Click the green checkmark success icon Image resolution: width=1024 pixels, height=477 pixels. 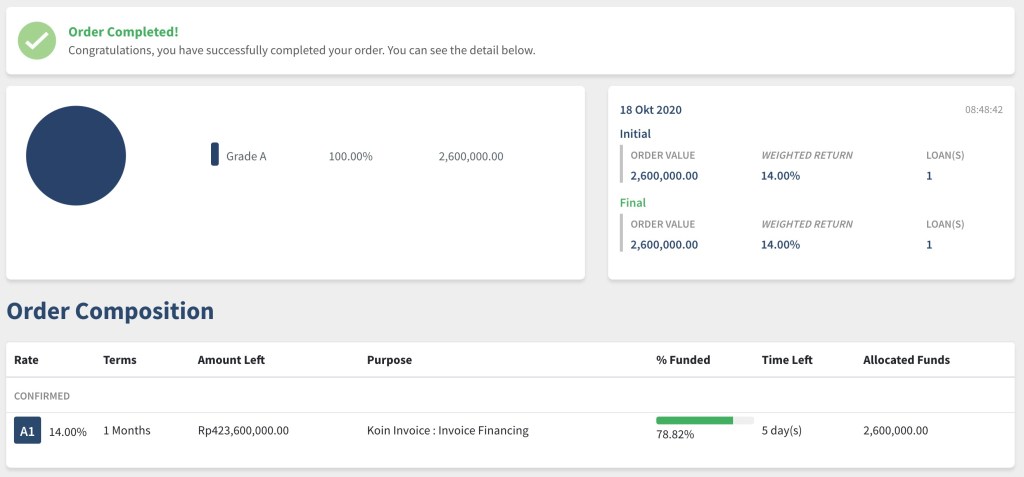click(37, 41)
